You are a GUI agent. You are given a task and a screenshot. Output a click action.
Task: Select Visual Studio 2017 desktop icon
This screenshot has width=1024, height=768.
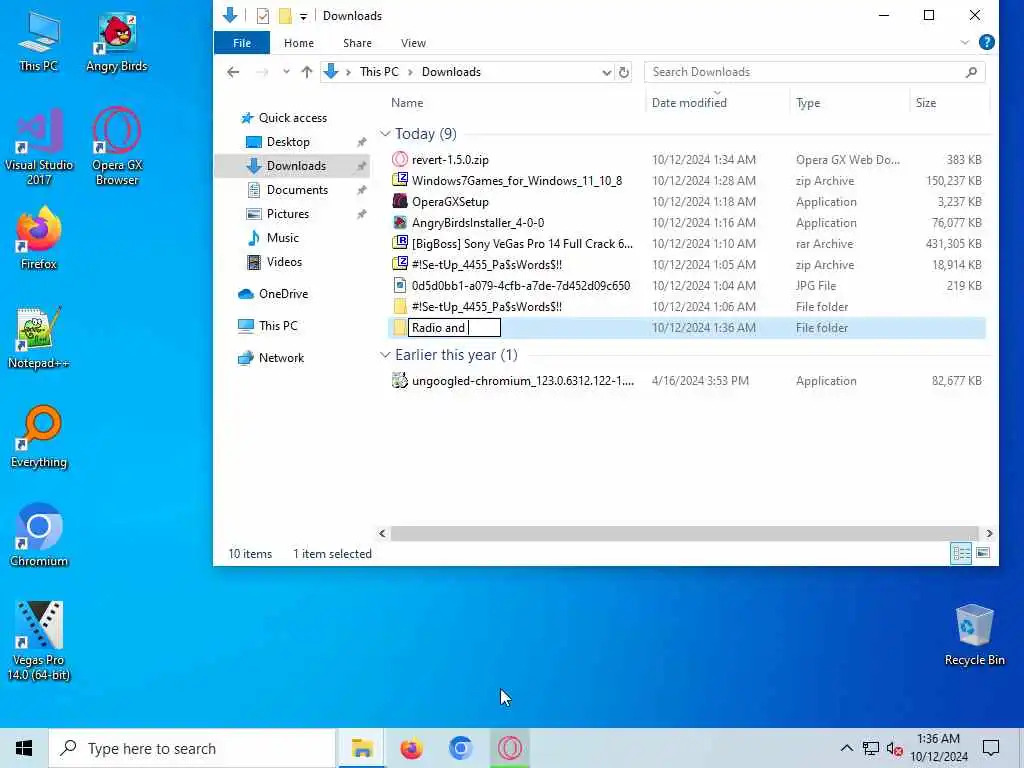[x=39, y=146]
